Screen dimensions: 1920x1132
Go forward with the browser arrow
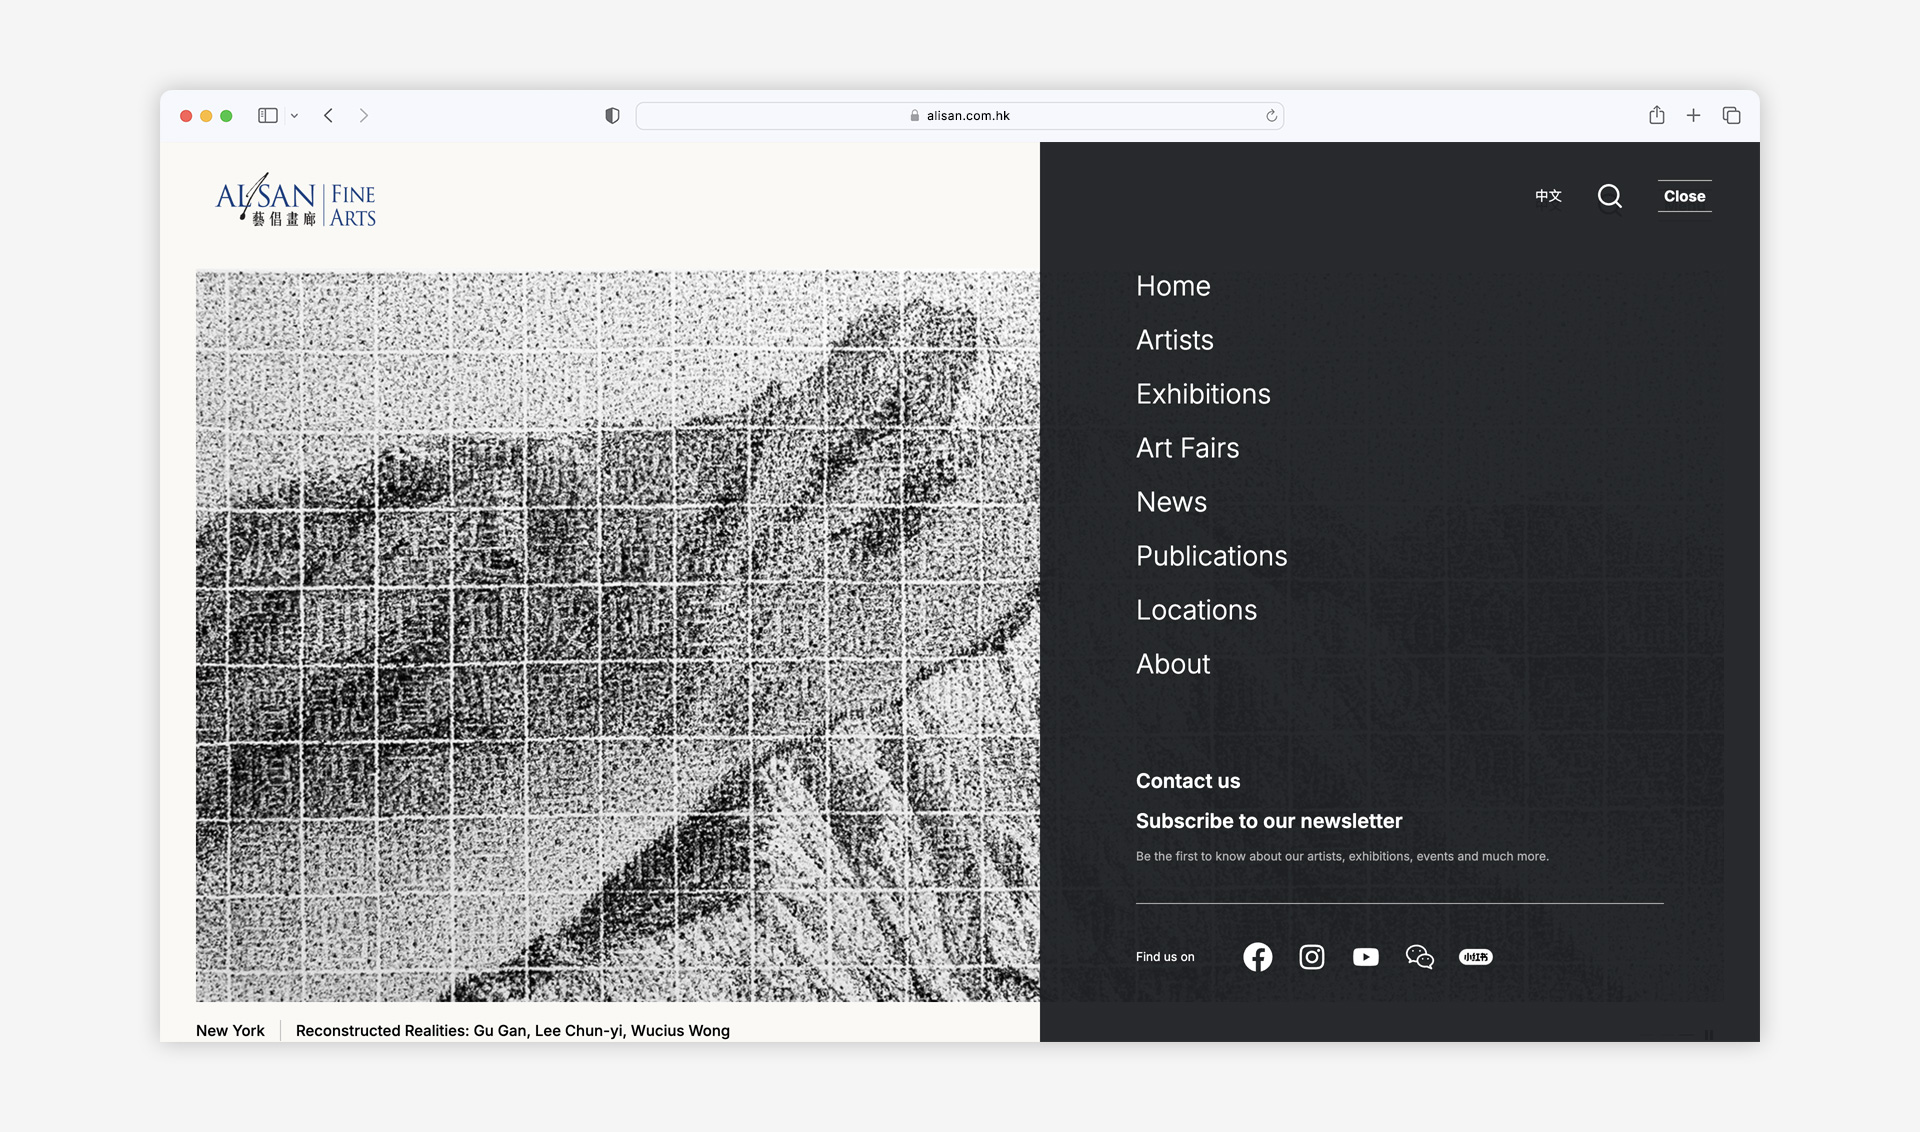(x=364, y=116)
